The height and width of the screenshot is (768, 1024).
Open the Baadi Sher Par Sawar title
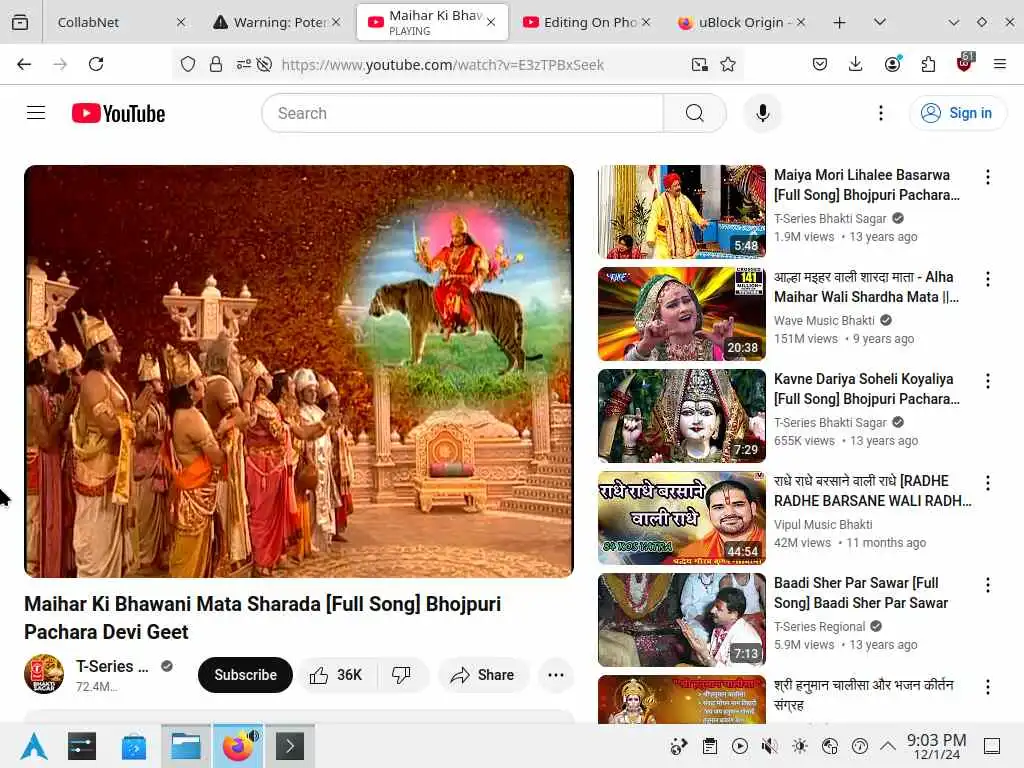[x=861, y=592]
